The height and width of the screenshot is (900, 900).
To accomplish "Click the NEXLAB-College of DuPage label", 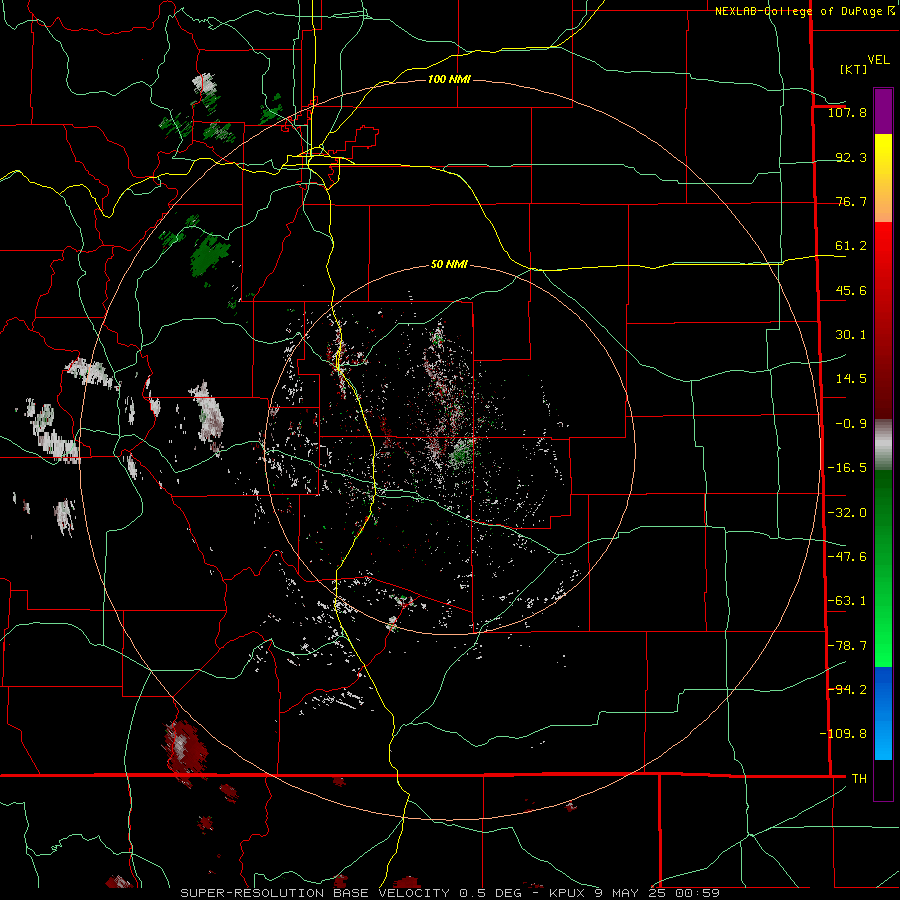I will coord(798,11).
